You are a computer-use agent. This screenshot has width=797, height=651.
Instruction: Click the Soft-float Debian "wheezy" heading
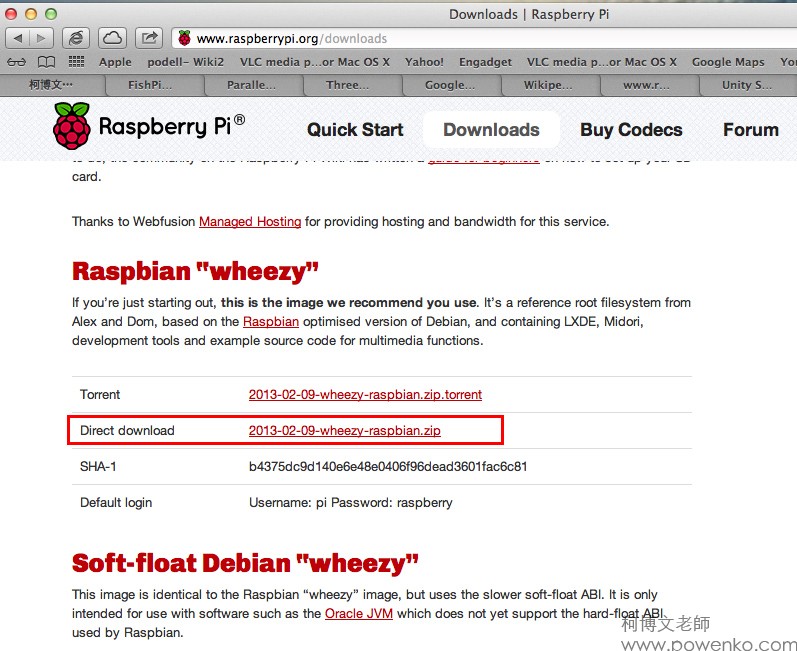245,563
